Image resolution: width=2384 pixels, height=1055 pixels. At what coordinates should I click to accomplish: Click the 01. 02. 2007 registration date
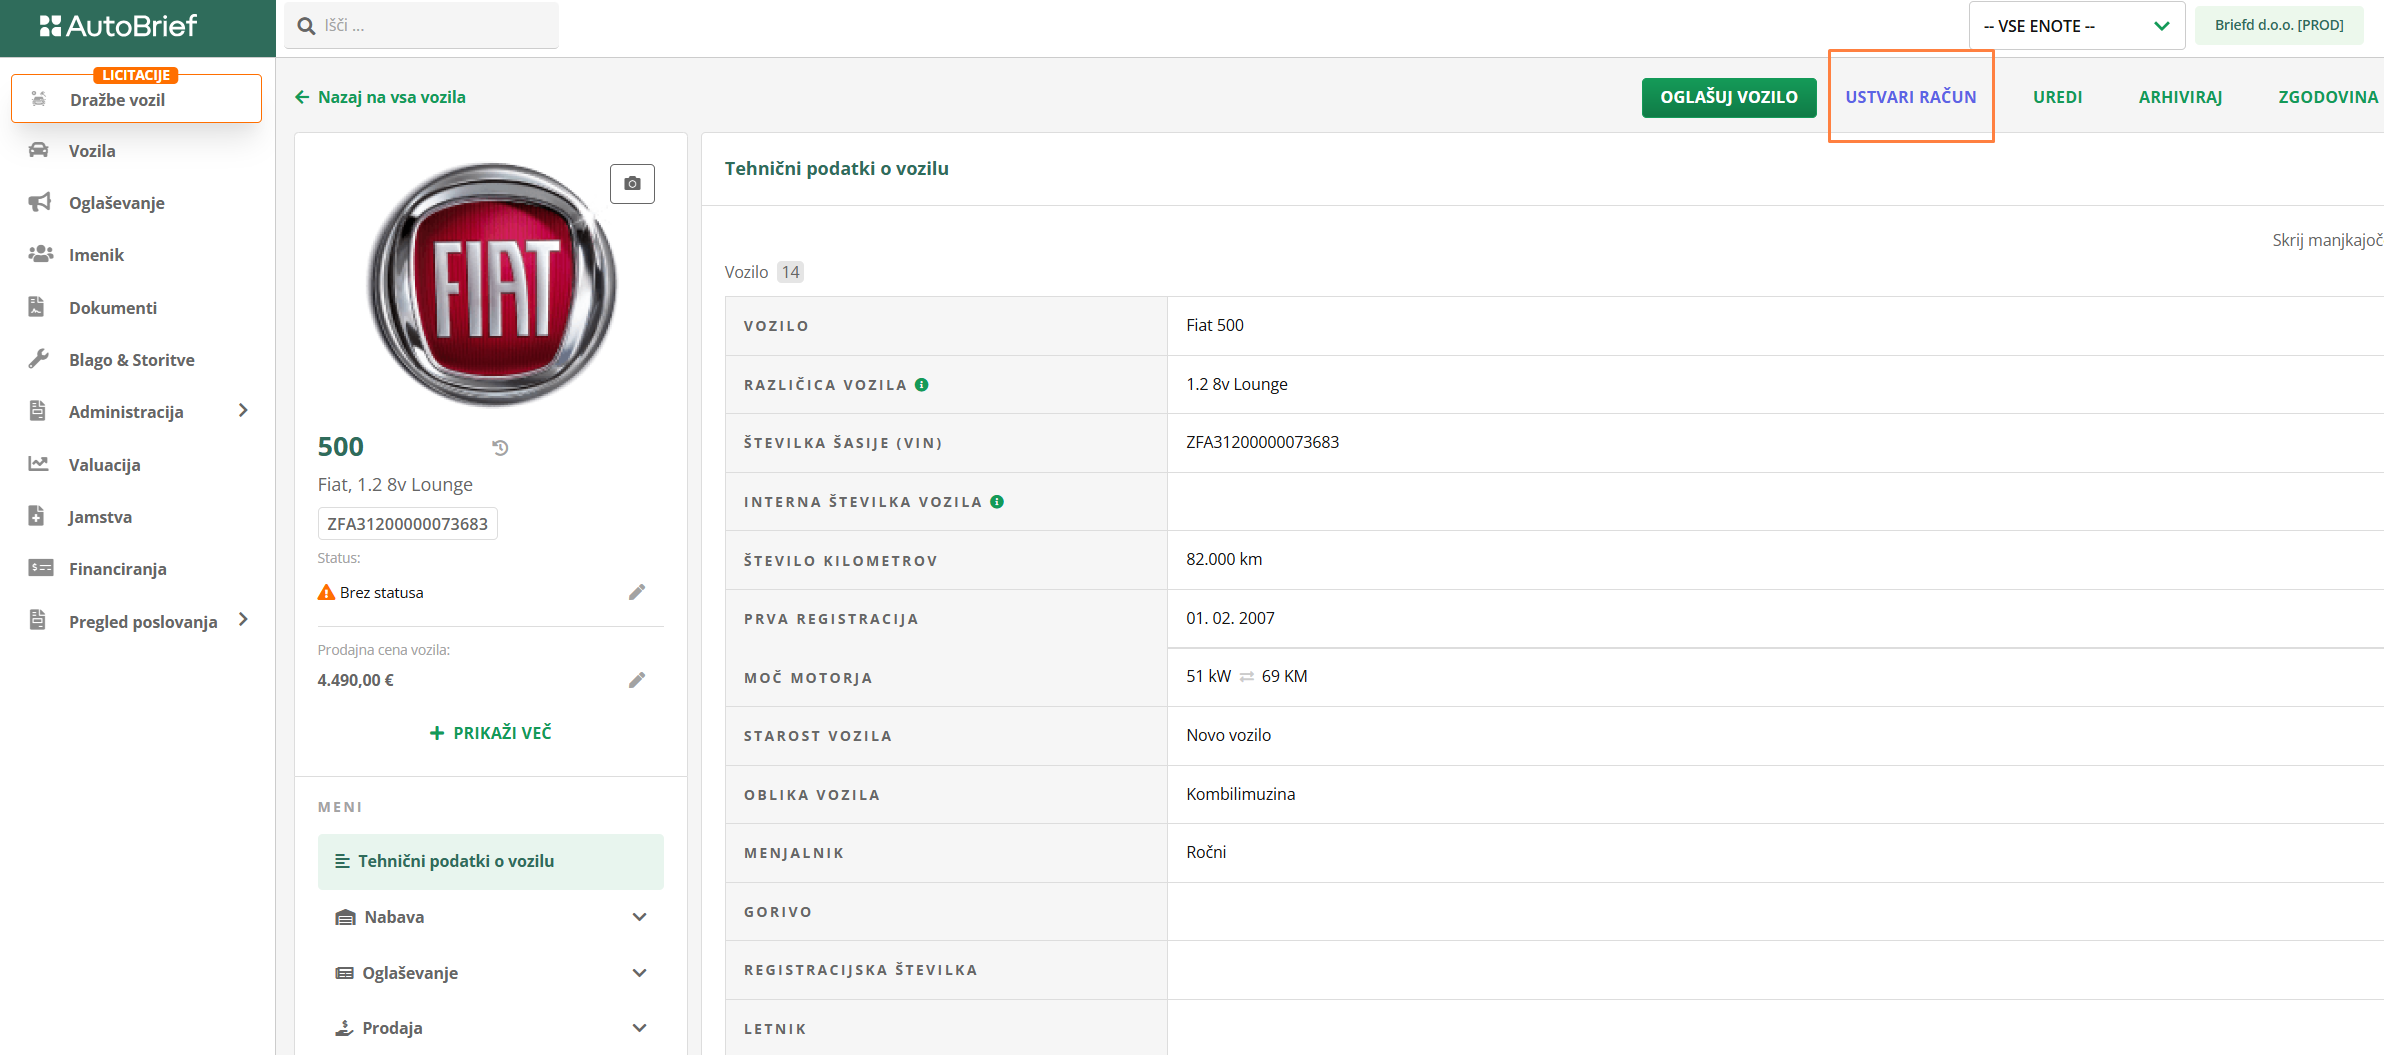1230,618
